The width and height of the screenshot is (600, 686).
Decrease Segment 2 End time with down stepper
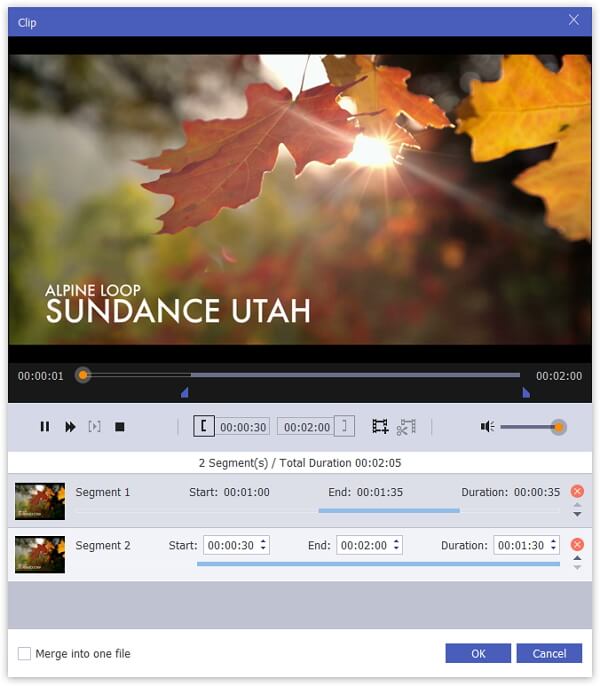[396, 549]
